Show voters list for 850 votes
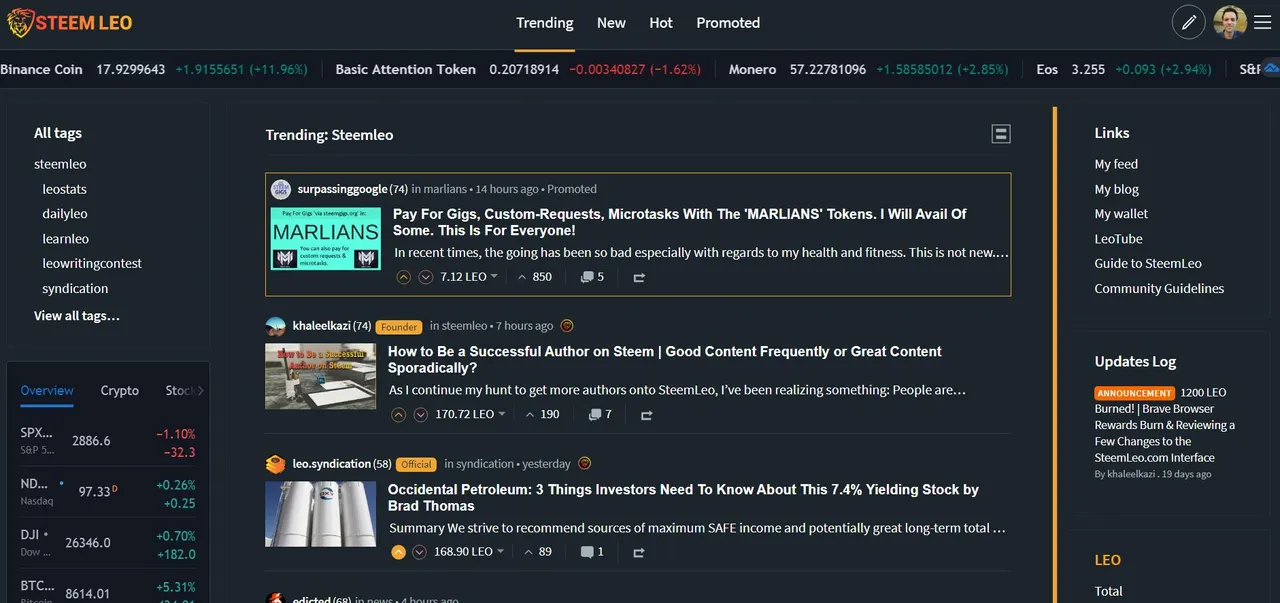 (534, 277)
